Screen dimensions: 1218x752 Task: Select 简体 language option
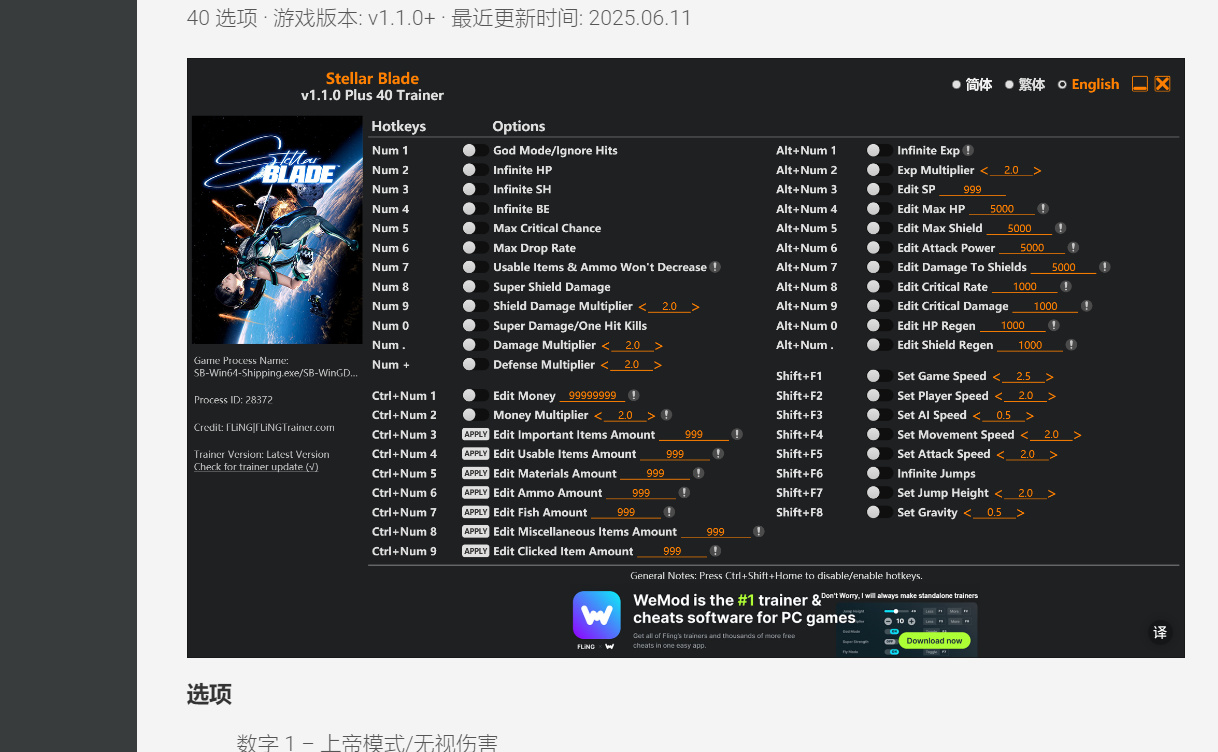(972, 85)
